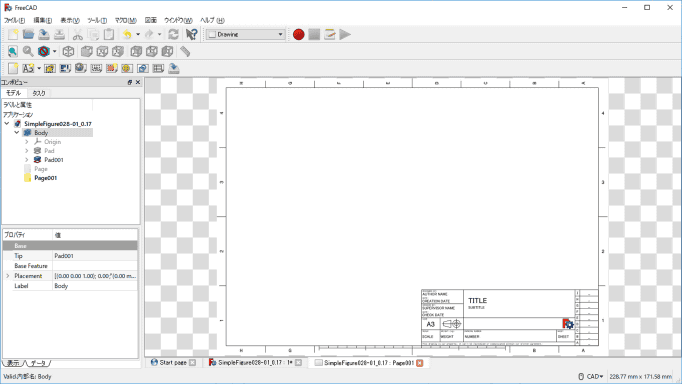
Task: Undo the last action
Action: [127, 34]
